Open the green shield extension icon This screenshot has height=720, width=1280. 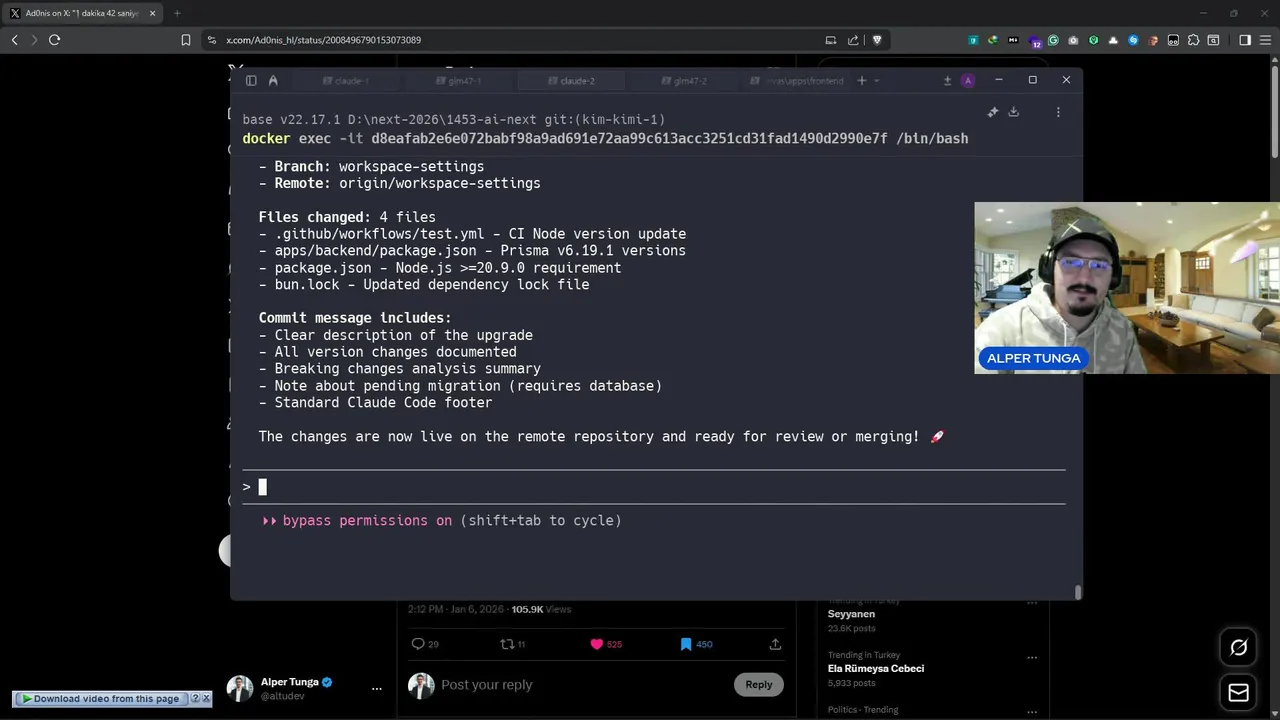tap(1093, 40)
